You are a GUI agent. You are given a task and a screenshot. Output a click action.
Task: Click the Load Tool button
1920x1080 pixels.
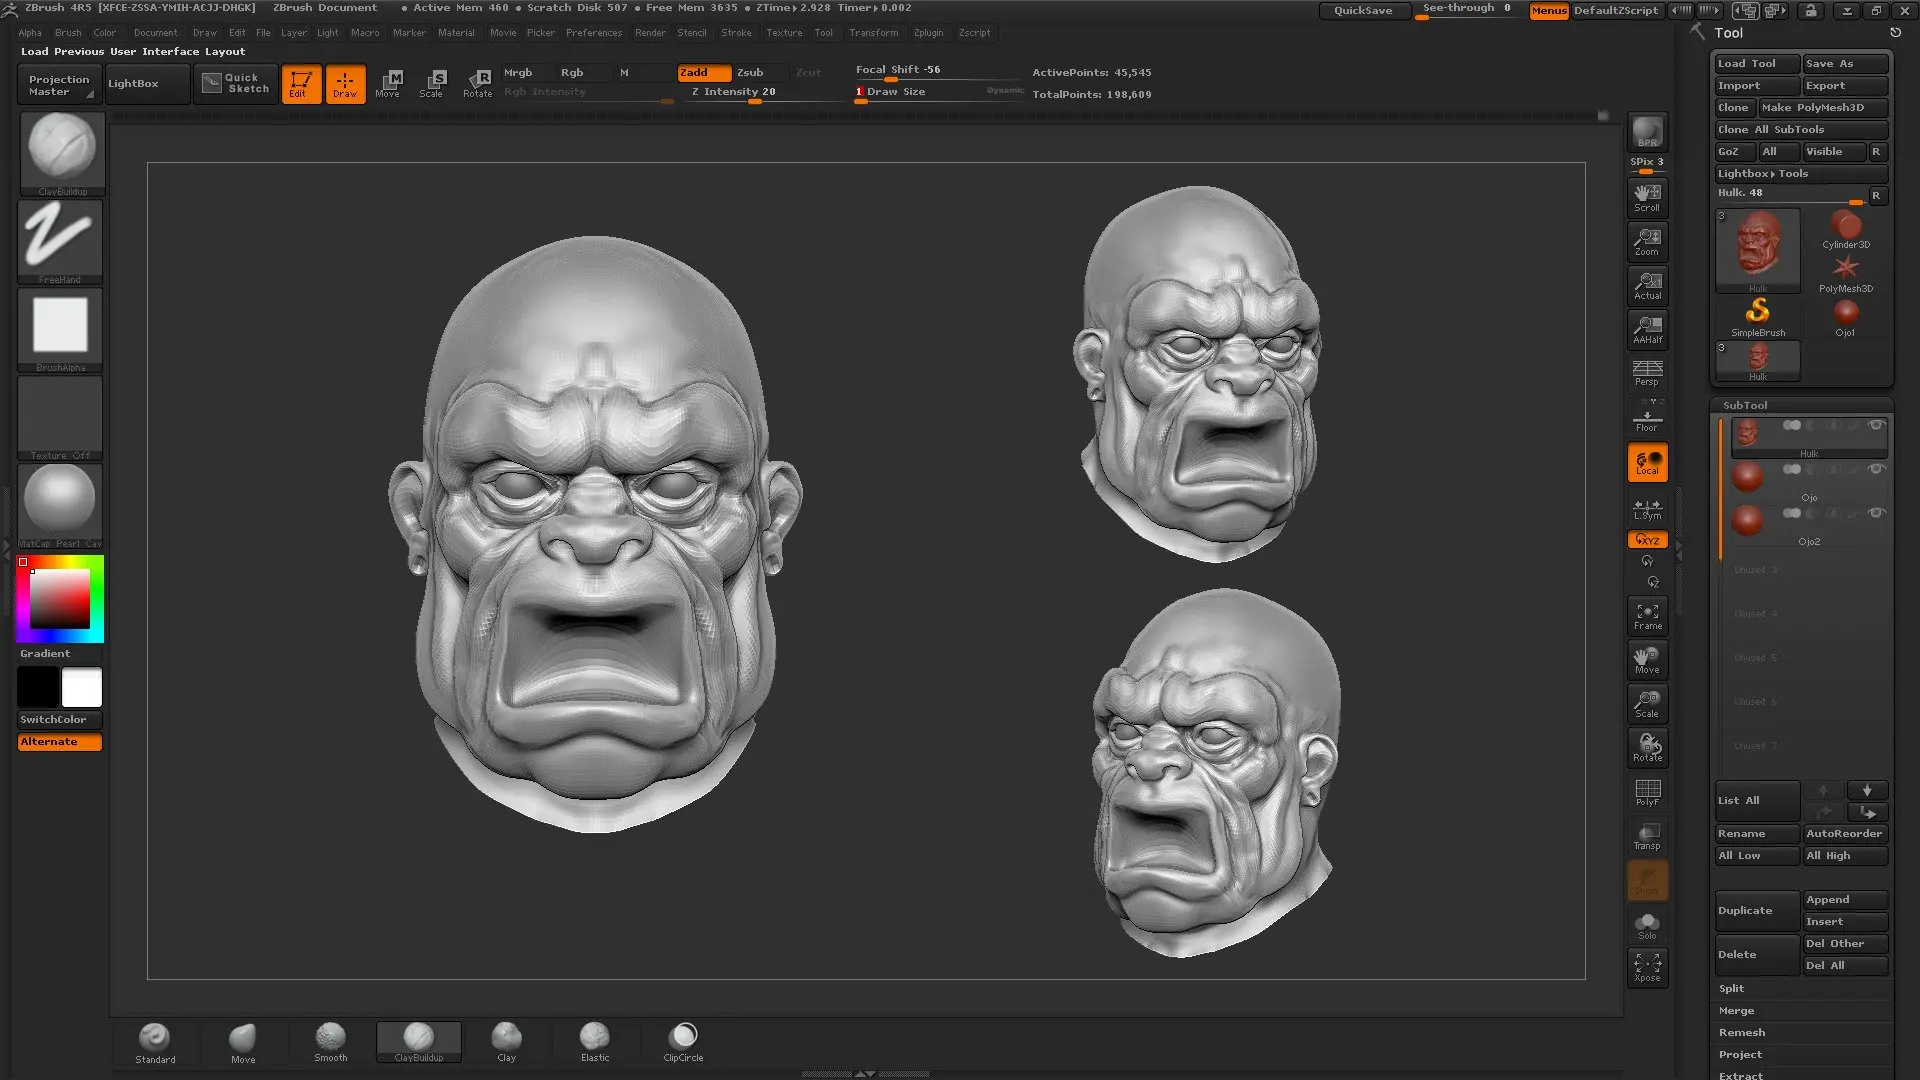click(1757, 63)
